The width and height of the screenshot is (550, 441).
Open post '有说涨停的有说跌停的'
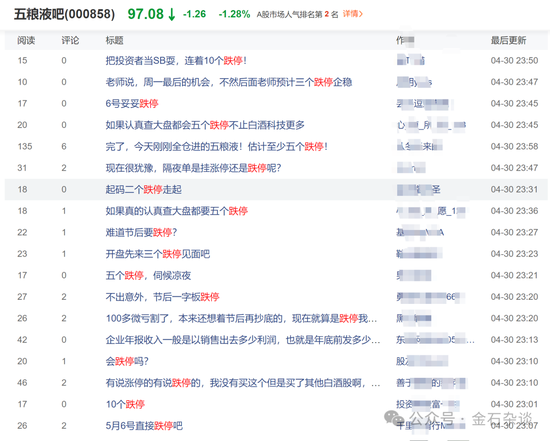click(x=243, y=383)
